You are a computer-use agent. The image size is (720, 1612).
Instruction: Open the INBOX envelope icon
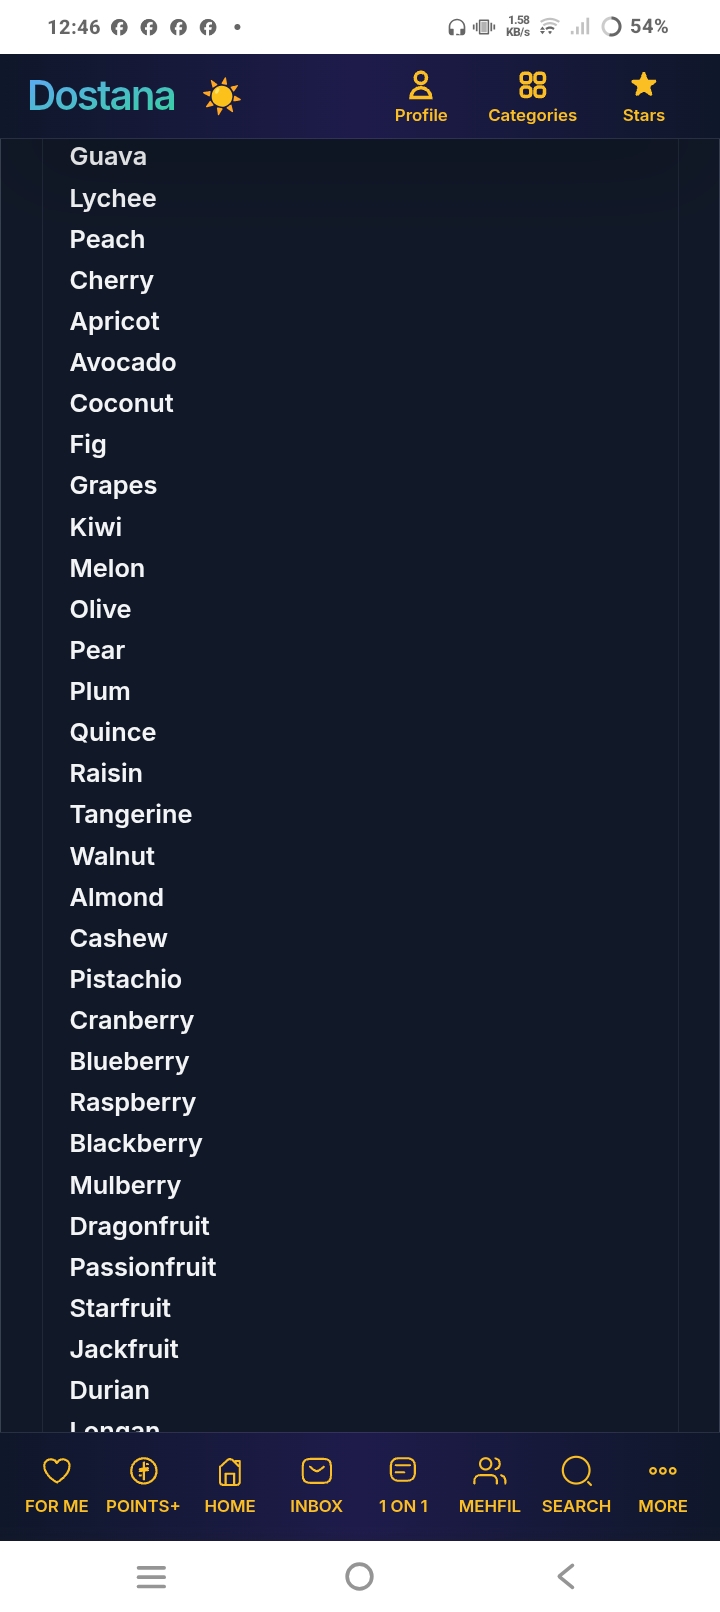(316, 1470)
